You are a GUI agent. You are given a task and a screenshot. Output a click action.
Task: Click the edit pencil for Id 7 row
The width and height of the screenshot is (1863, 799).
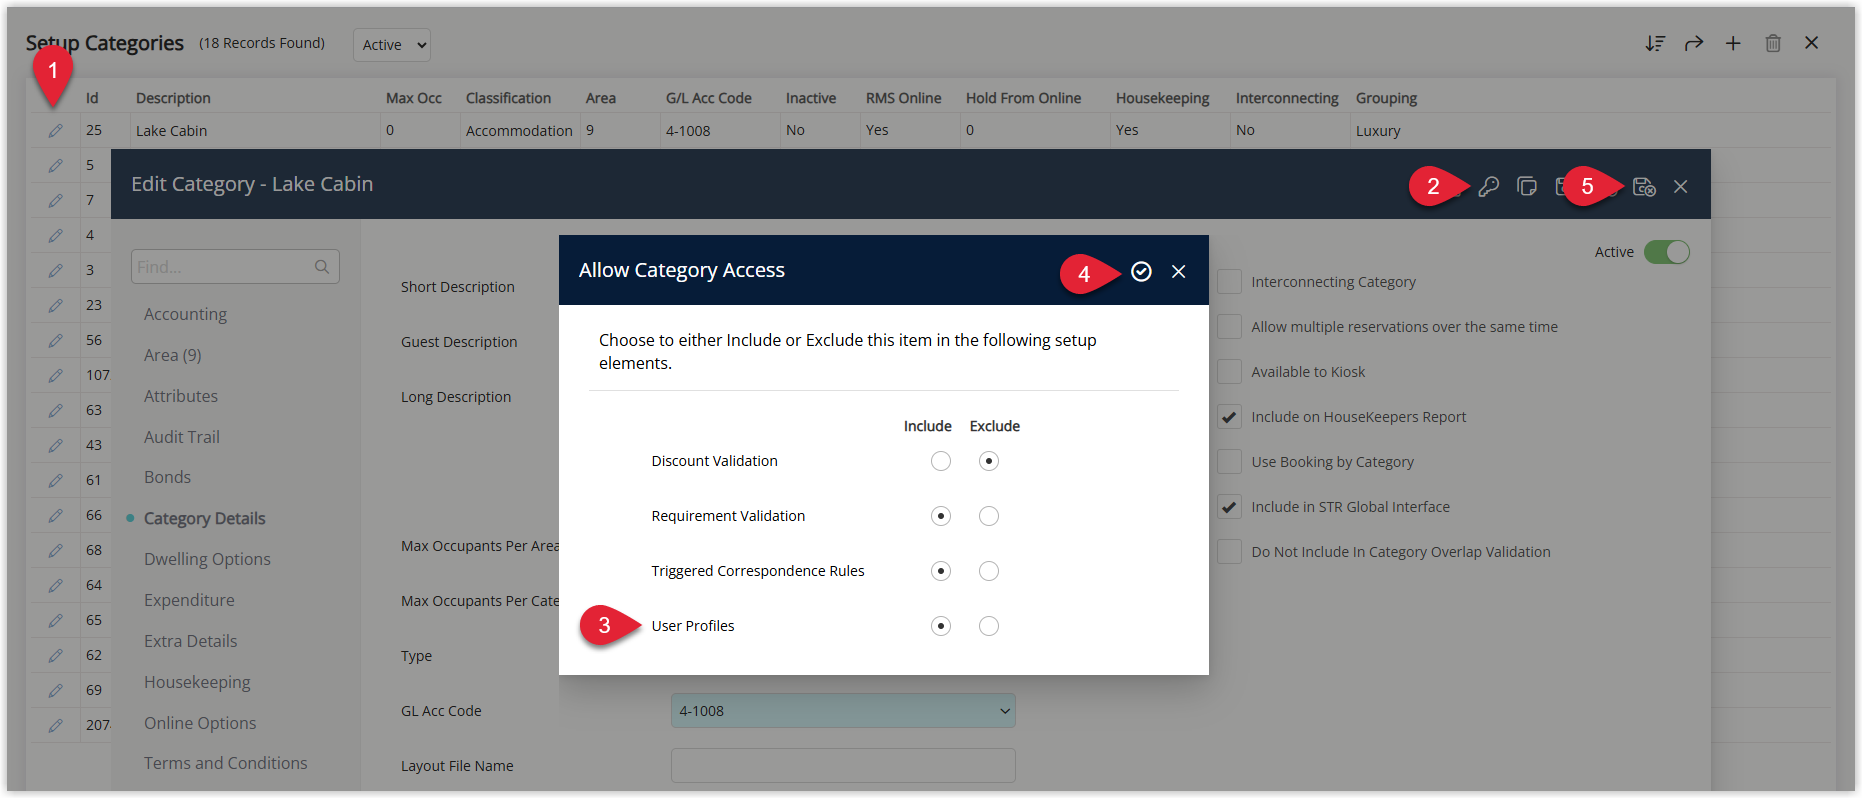[x=56, y=200]
